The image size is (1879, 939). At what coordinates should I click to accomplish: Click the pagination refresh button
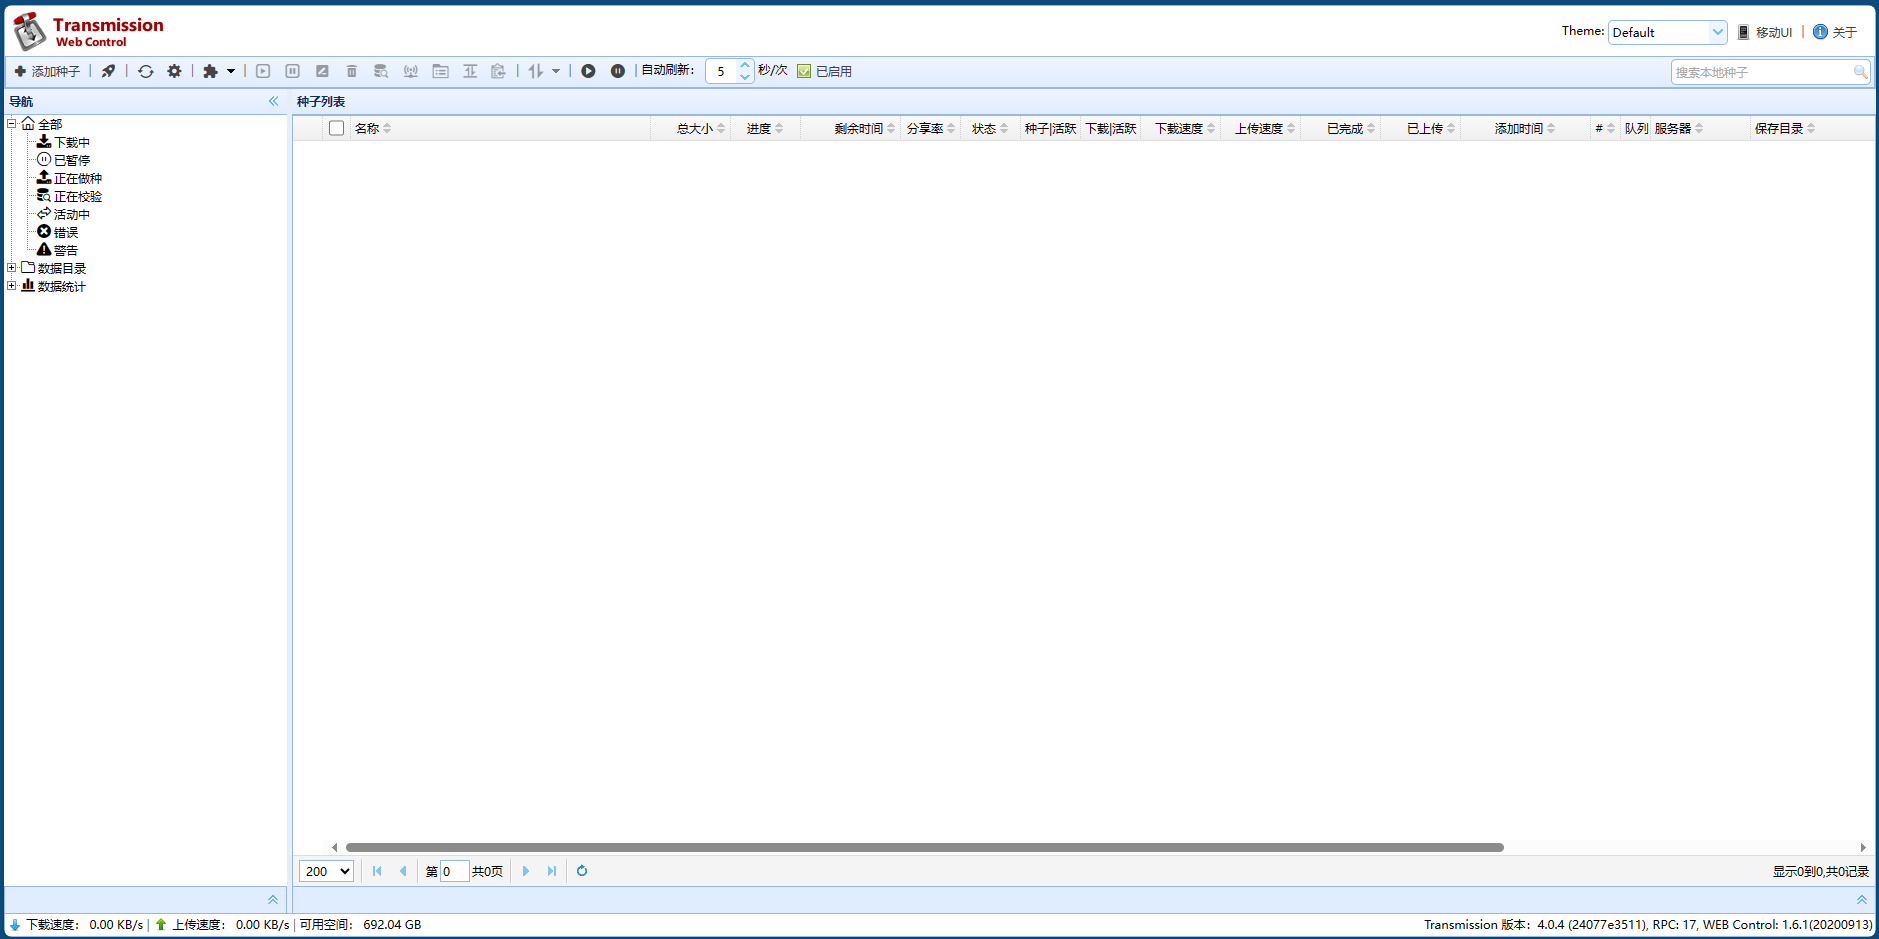(x=582, y=871)
